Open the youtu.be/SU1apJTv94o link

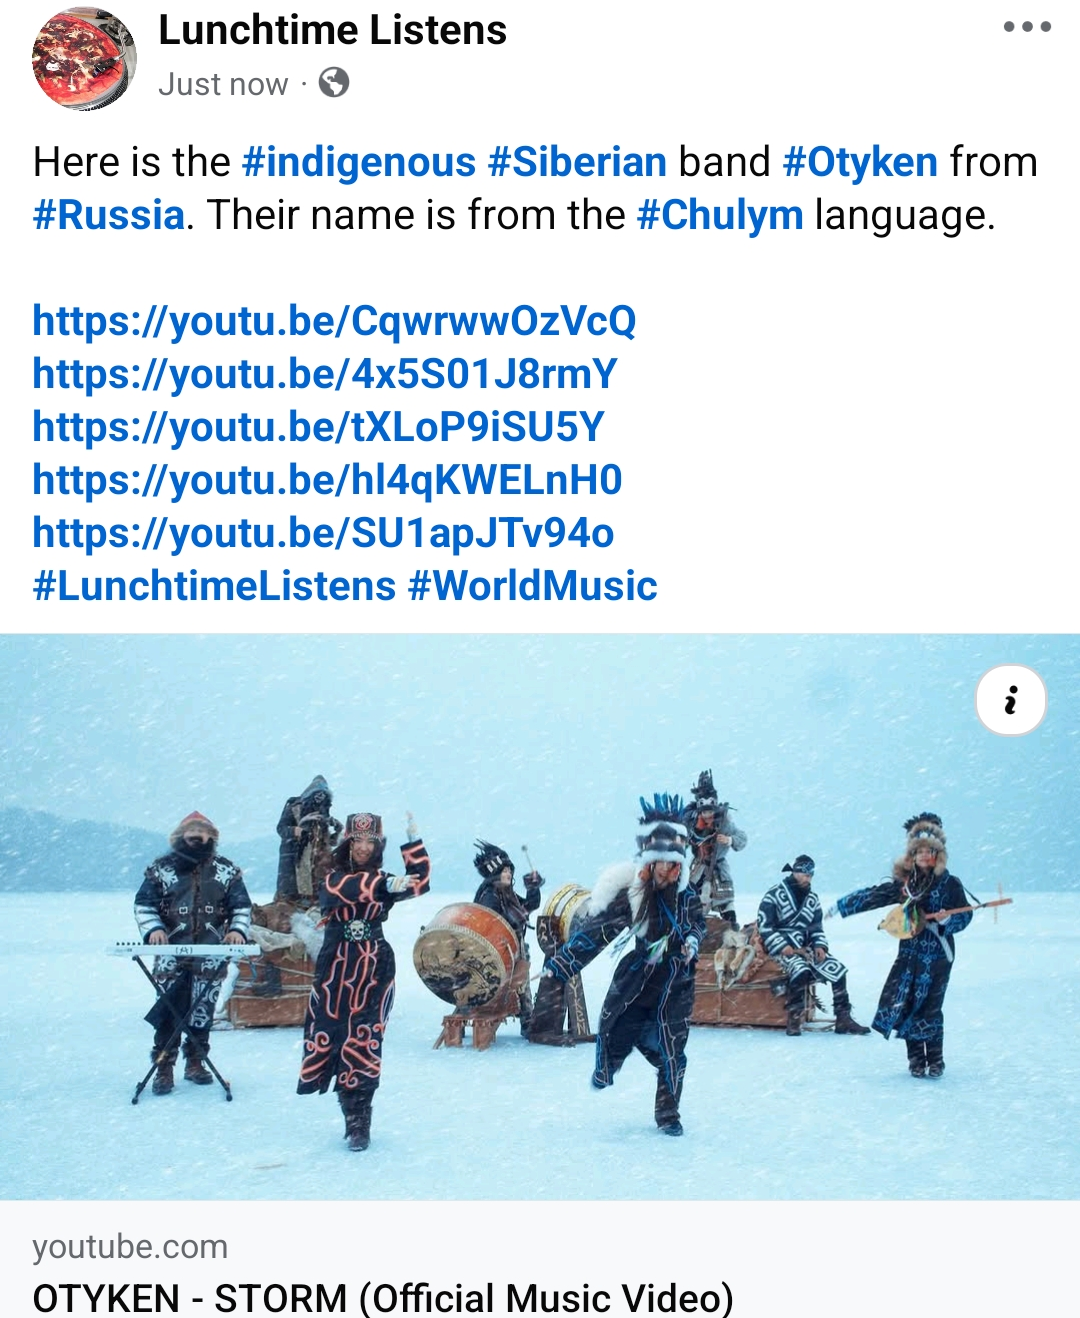click(x=323, y=533)
